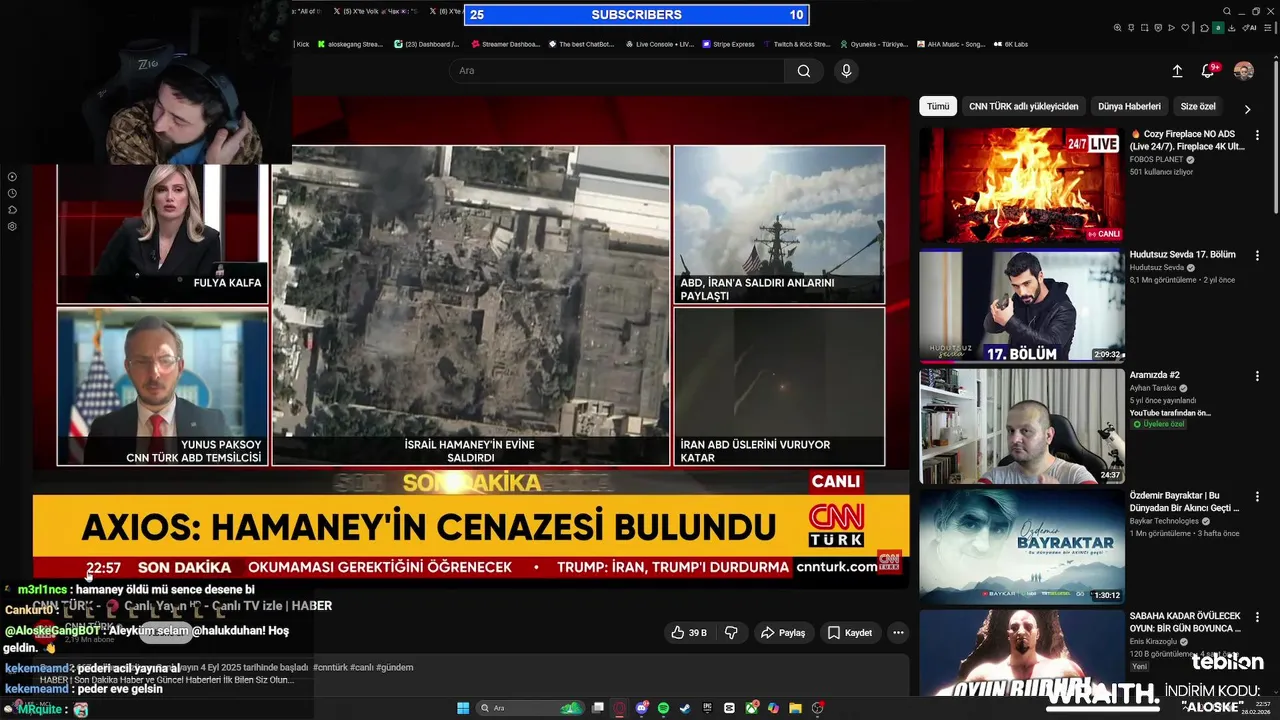Screen dimensions: 1280x720
Task: Open the 6K Labs bookmark
Action: pos(1011,44)
